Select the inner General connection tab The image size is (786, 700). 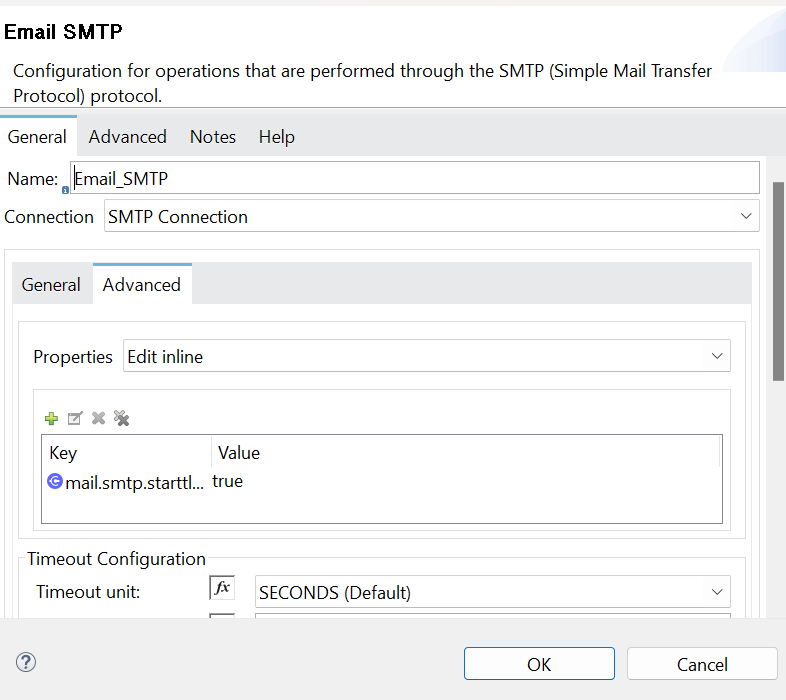51,285
